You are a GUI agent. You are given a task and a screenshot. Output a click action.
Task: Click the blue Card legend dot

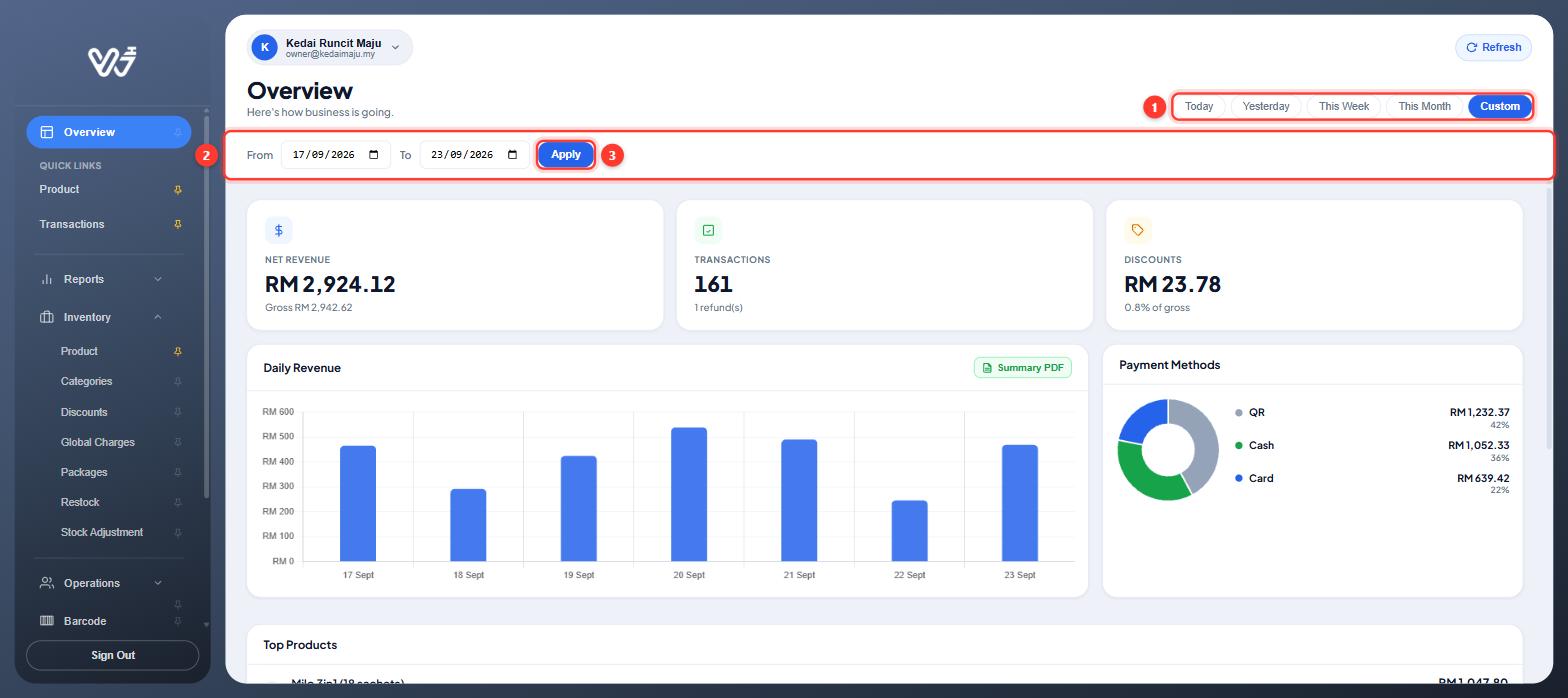pyautogui.click(x=1239, y=478)
